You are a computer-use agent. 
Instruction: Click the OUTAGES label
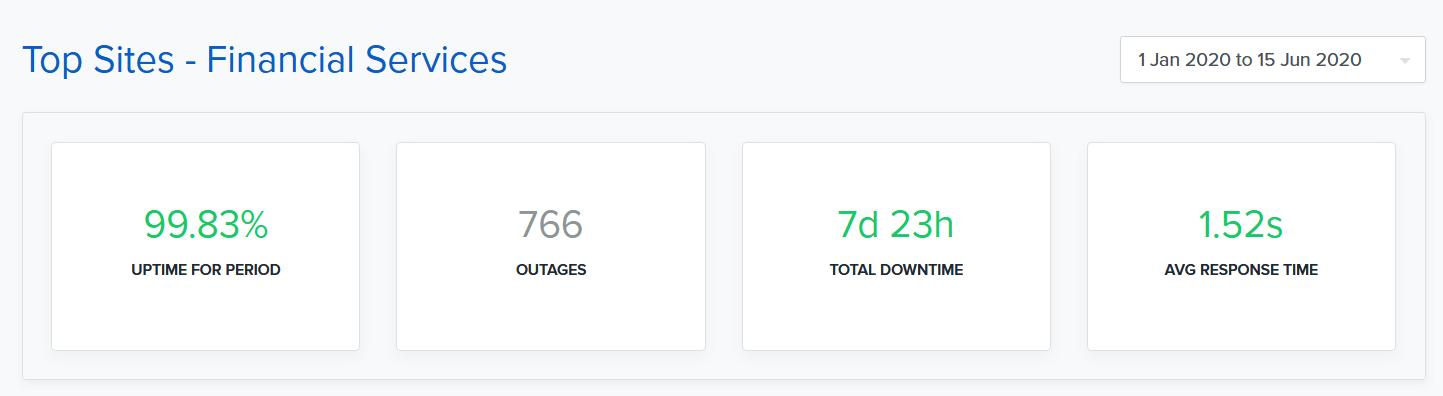pos(551,270)
